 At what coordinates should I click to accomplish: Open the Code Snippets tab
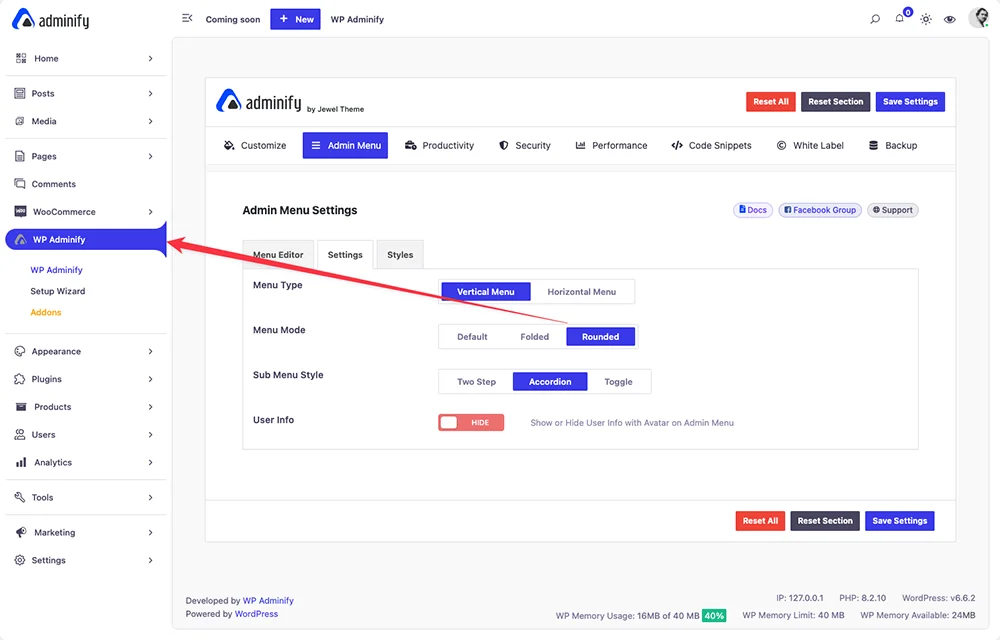pos(711,145)
